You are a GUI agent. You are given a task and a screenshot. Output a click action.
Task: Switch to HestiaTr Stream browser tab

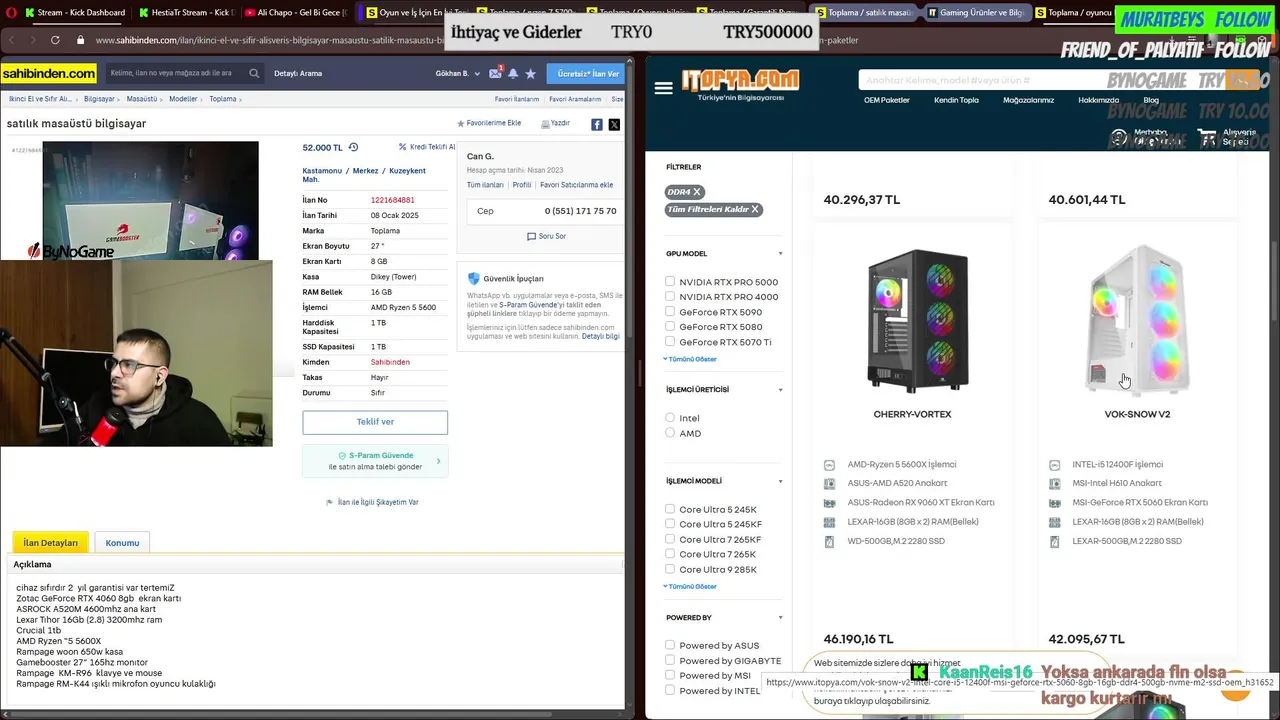187,13
